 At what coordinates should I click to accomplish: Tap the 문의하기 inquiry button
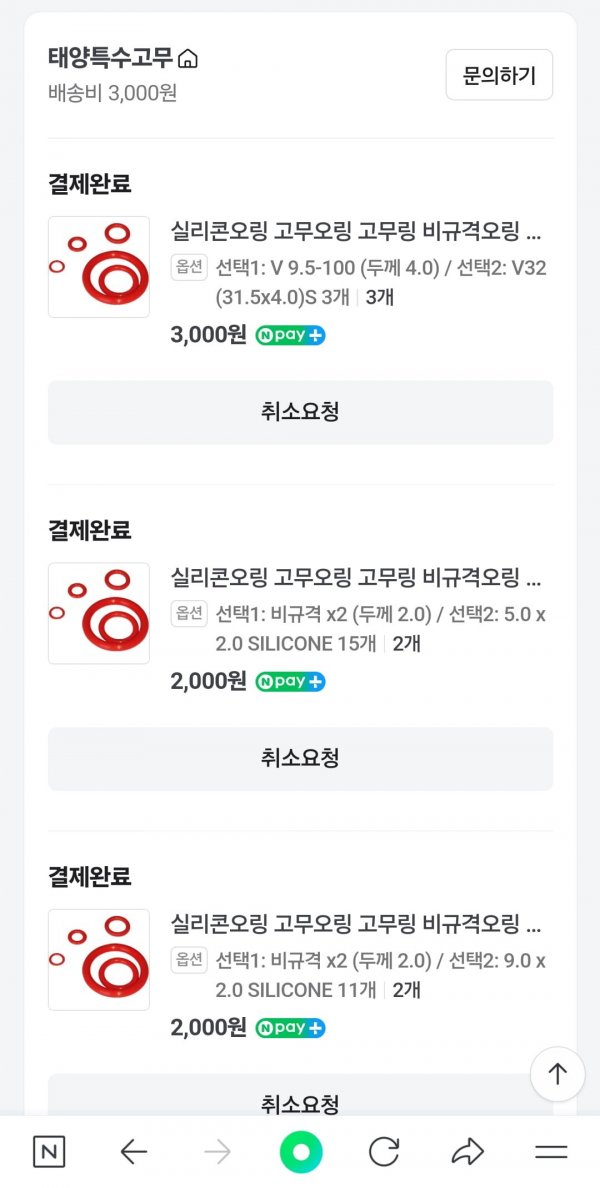click(x=499, y=75)
